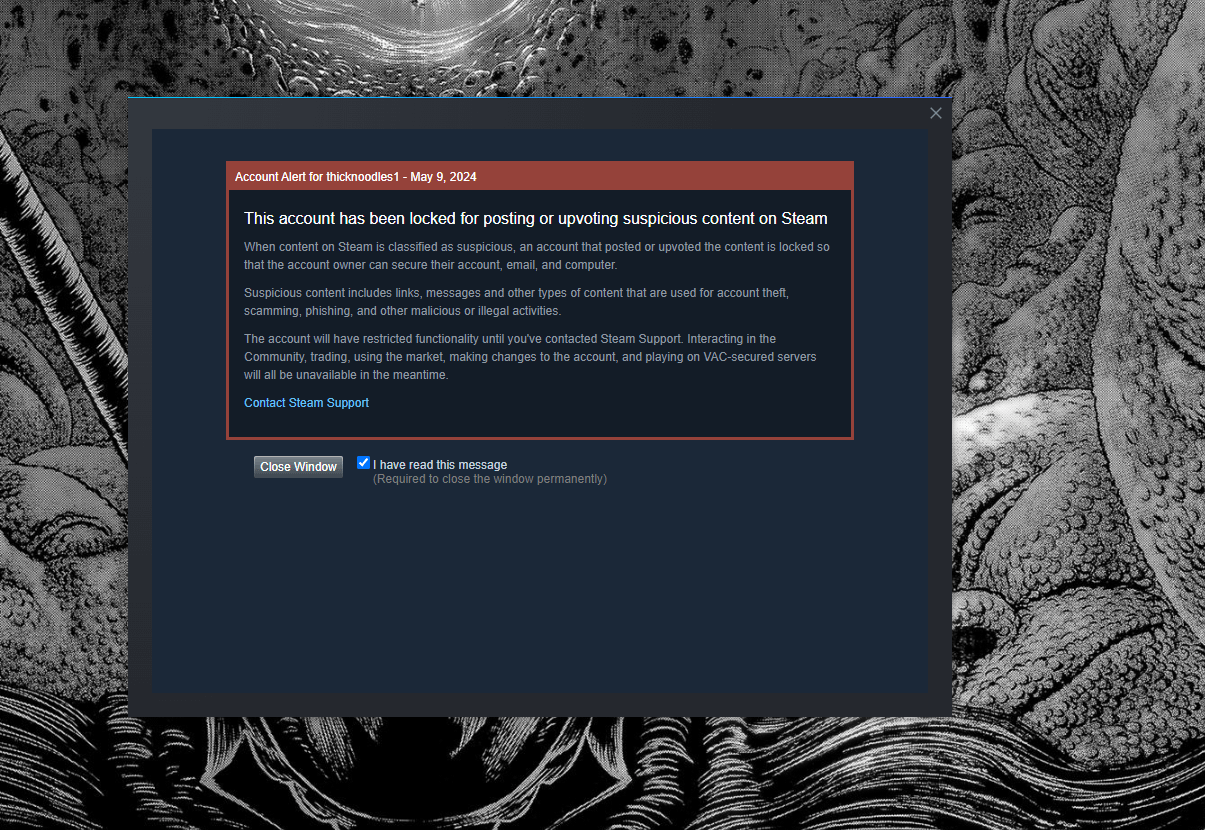Open the Contact Steam Support link

click(x=306, y=403)
